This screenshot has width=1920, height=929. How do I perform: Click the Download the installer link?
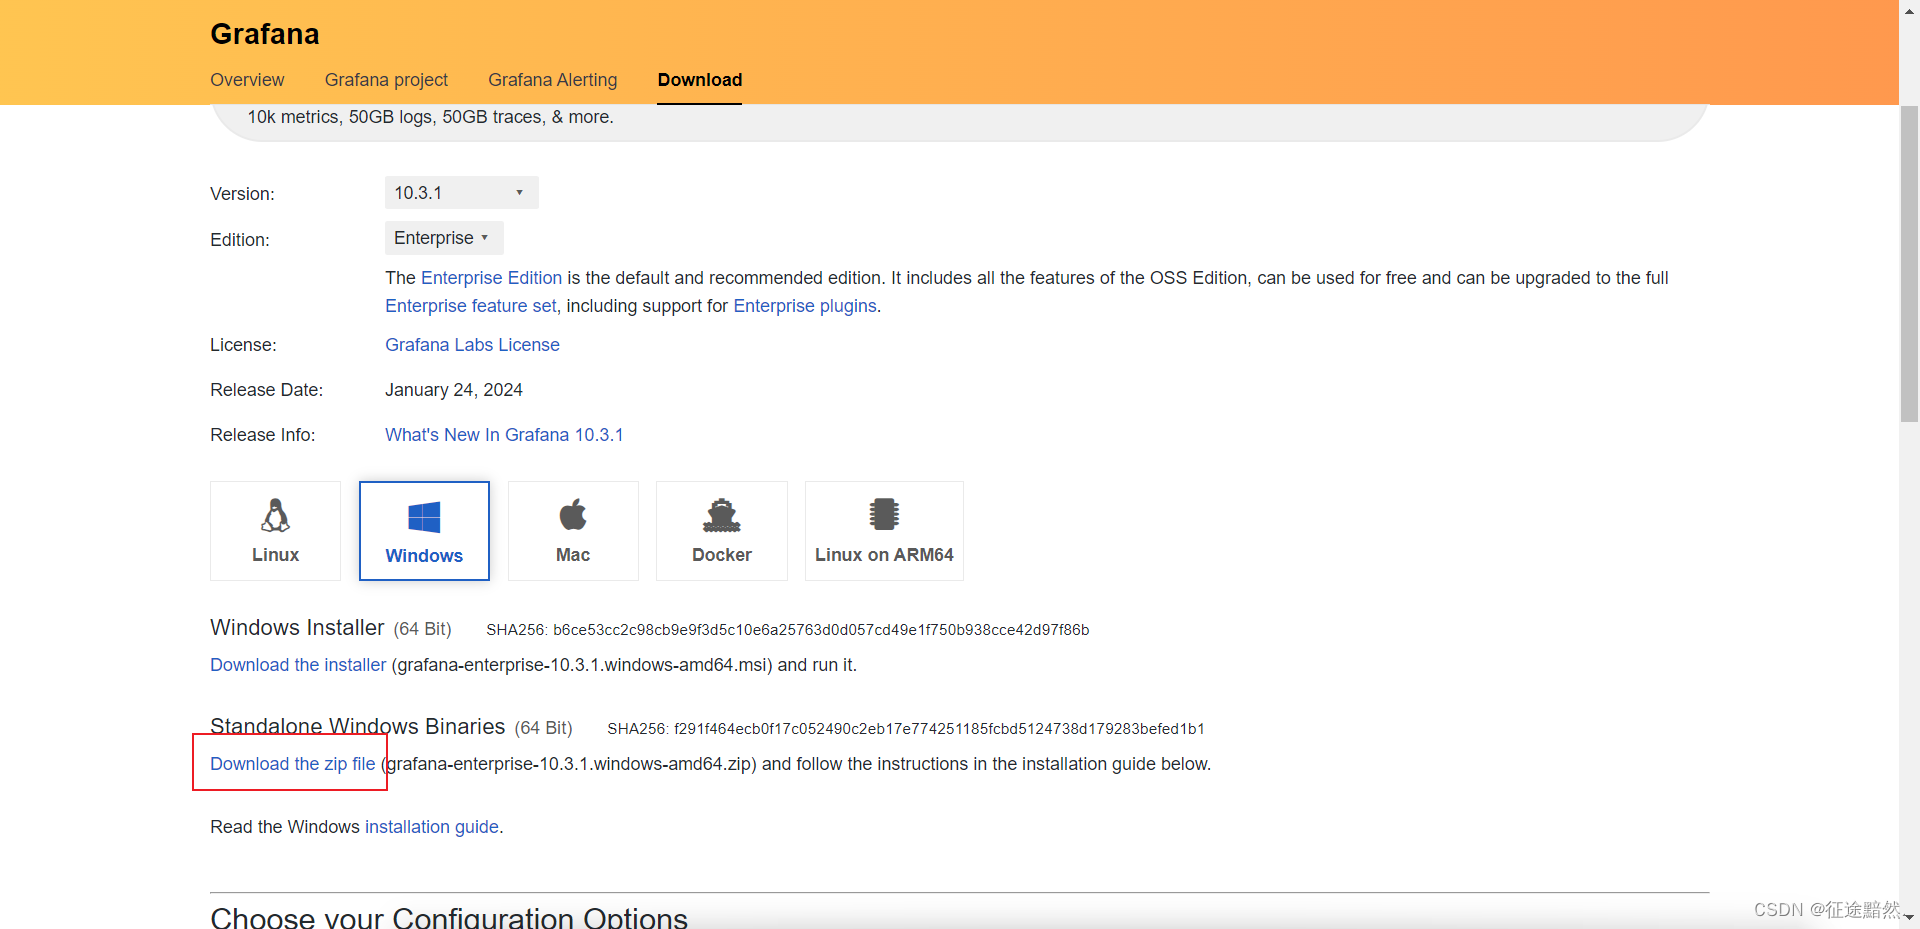point(298,665)
